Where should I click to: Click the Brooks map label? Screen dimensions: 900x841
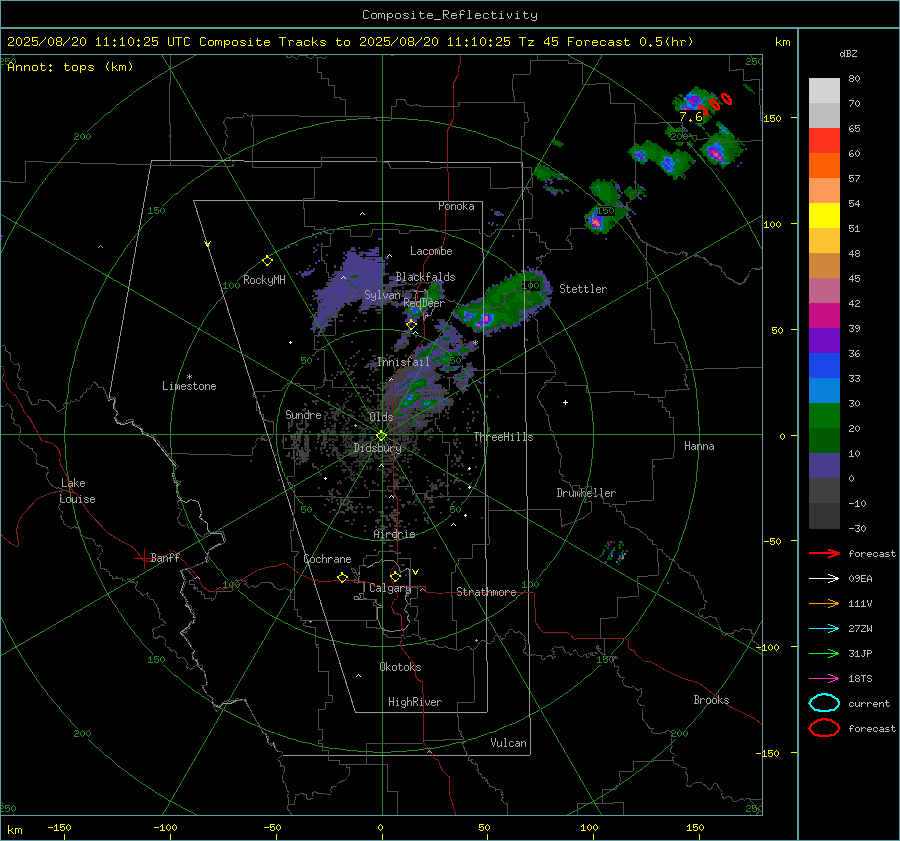pyautogui.click(x=711, y=700)
